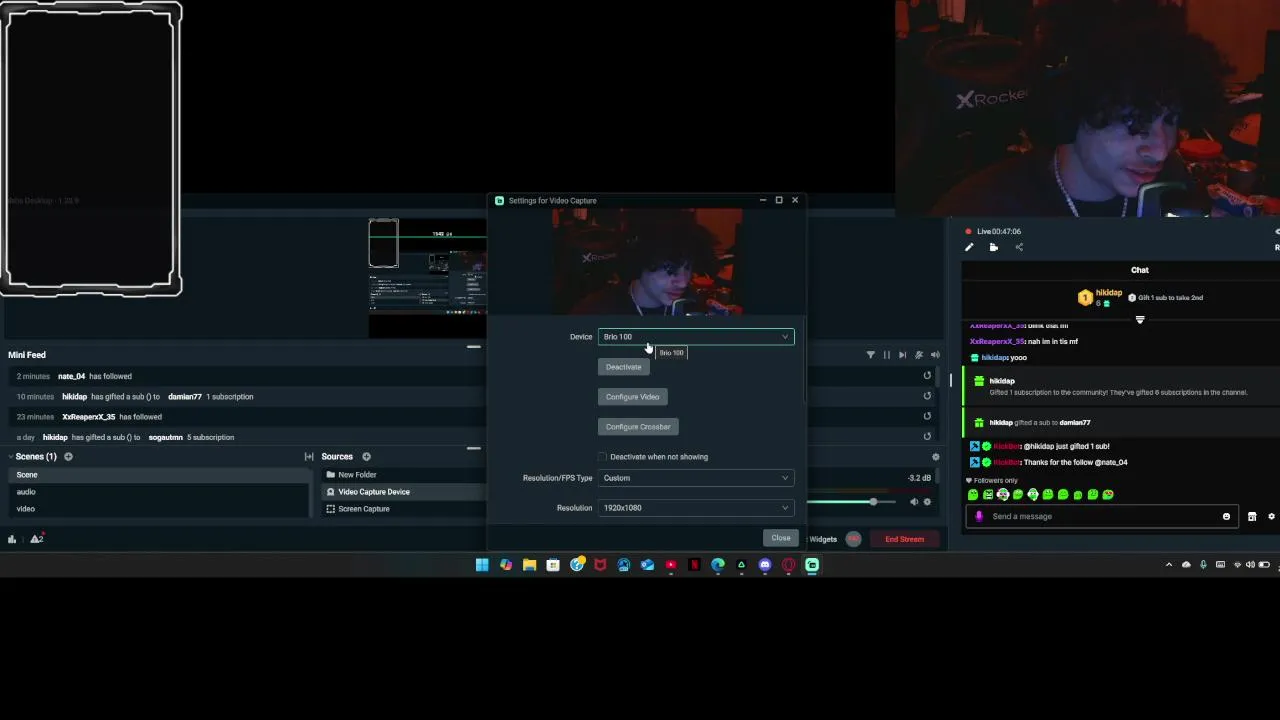Select the audio scene

click(158, 492)
